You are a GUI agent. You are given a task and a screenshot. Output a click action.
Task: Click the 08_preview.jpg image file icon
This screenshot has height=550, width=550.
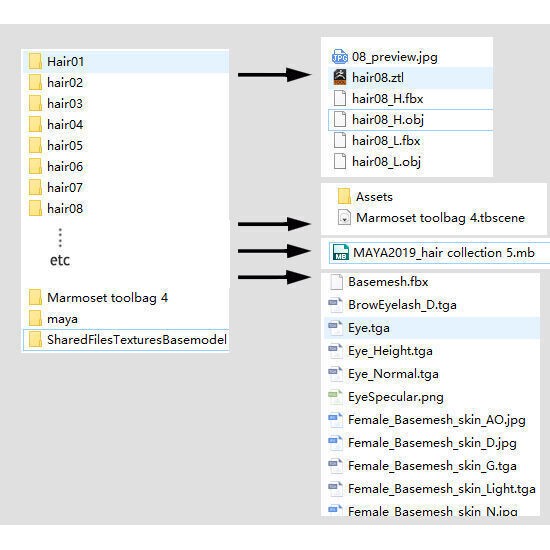(x=340, y=56)
